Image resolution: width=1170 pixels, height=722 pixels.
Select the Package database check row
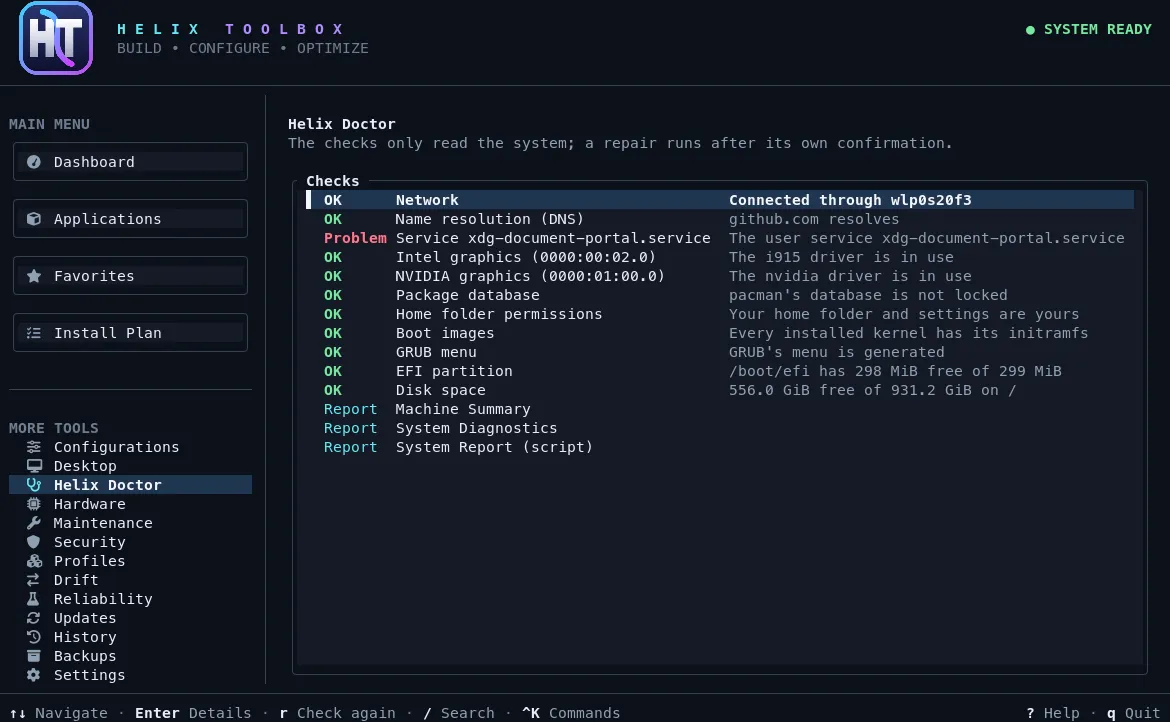(720, 295)
